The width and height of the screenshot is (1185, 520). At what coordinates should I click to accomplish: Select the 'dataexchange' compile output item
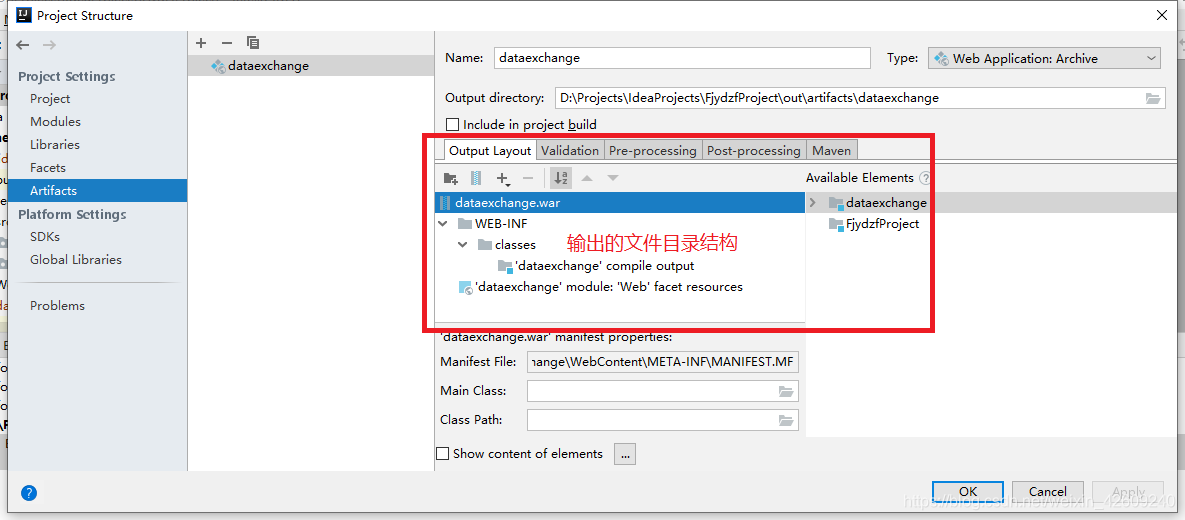coord(596,266)
